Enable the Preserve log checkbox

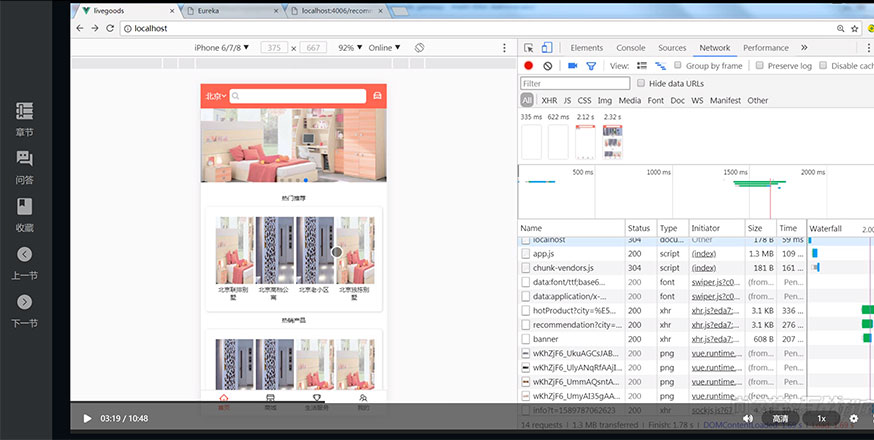tap(761, 66)
